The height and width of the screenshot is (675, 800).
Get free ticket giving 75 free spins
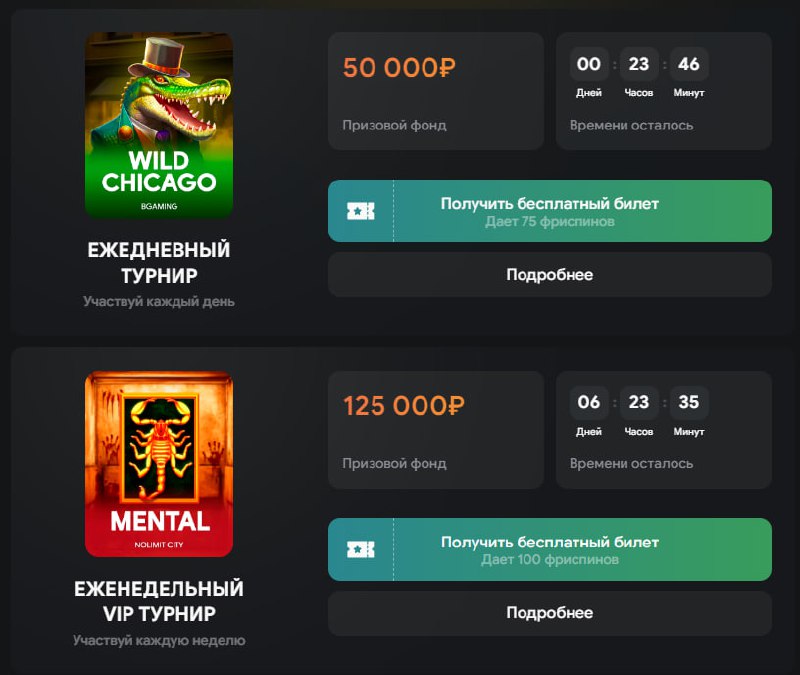(x=550, y=211)
